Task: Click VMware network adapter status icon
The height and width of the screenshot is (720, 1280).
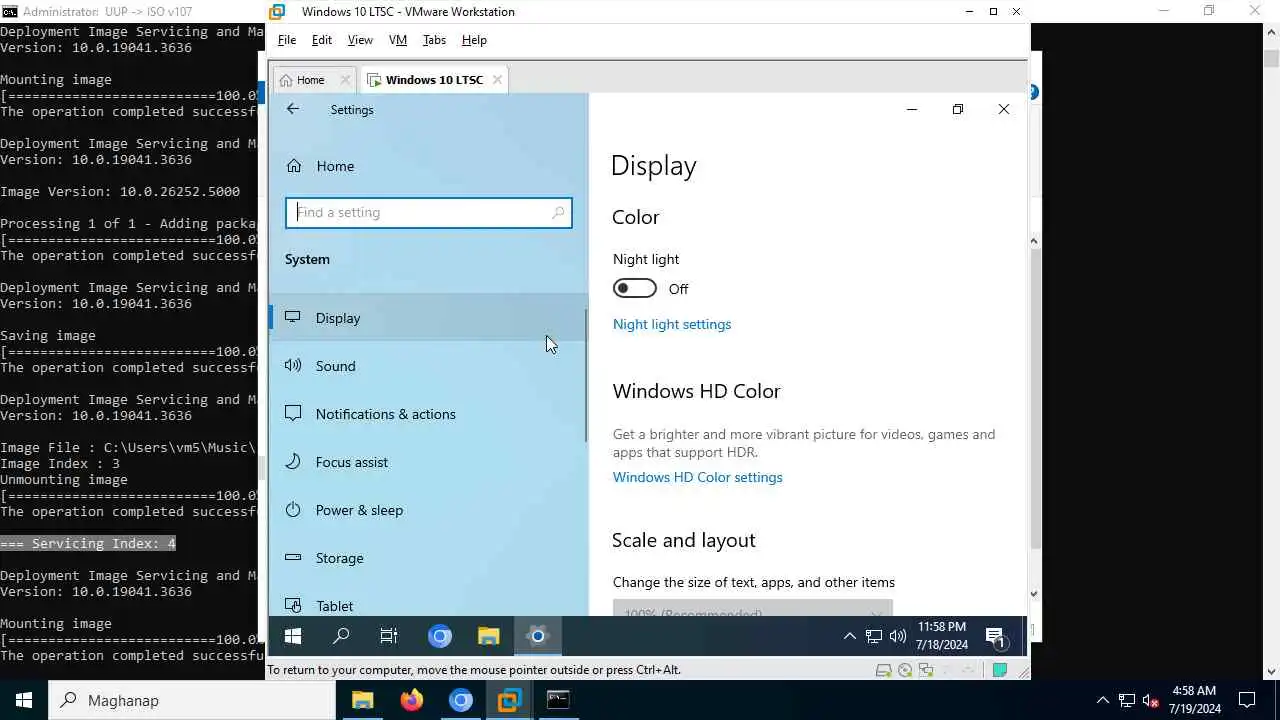Action: pos(926,670)
